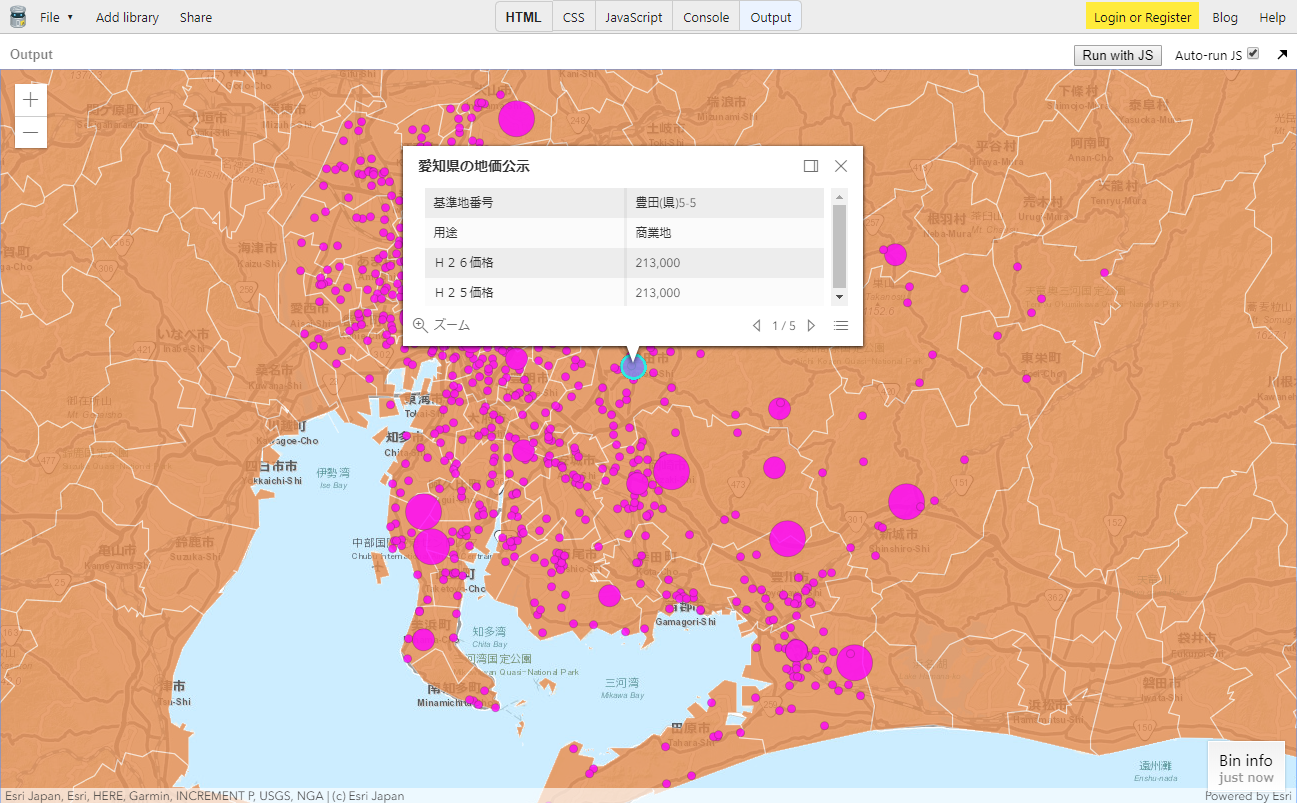This screenshot has height=803, width=1297.
Task: Toggle the Auto-run JS checkbox
Action: pyautogui.click(x=1253, y=54)
